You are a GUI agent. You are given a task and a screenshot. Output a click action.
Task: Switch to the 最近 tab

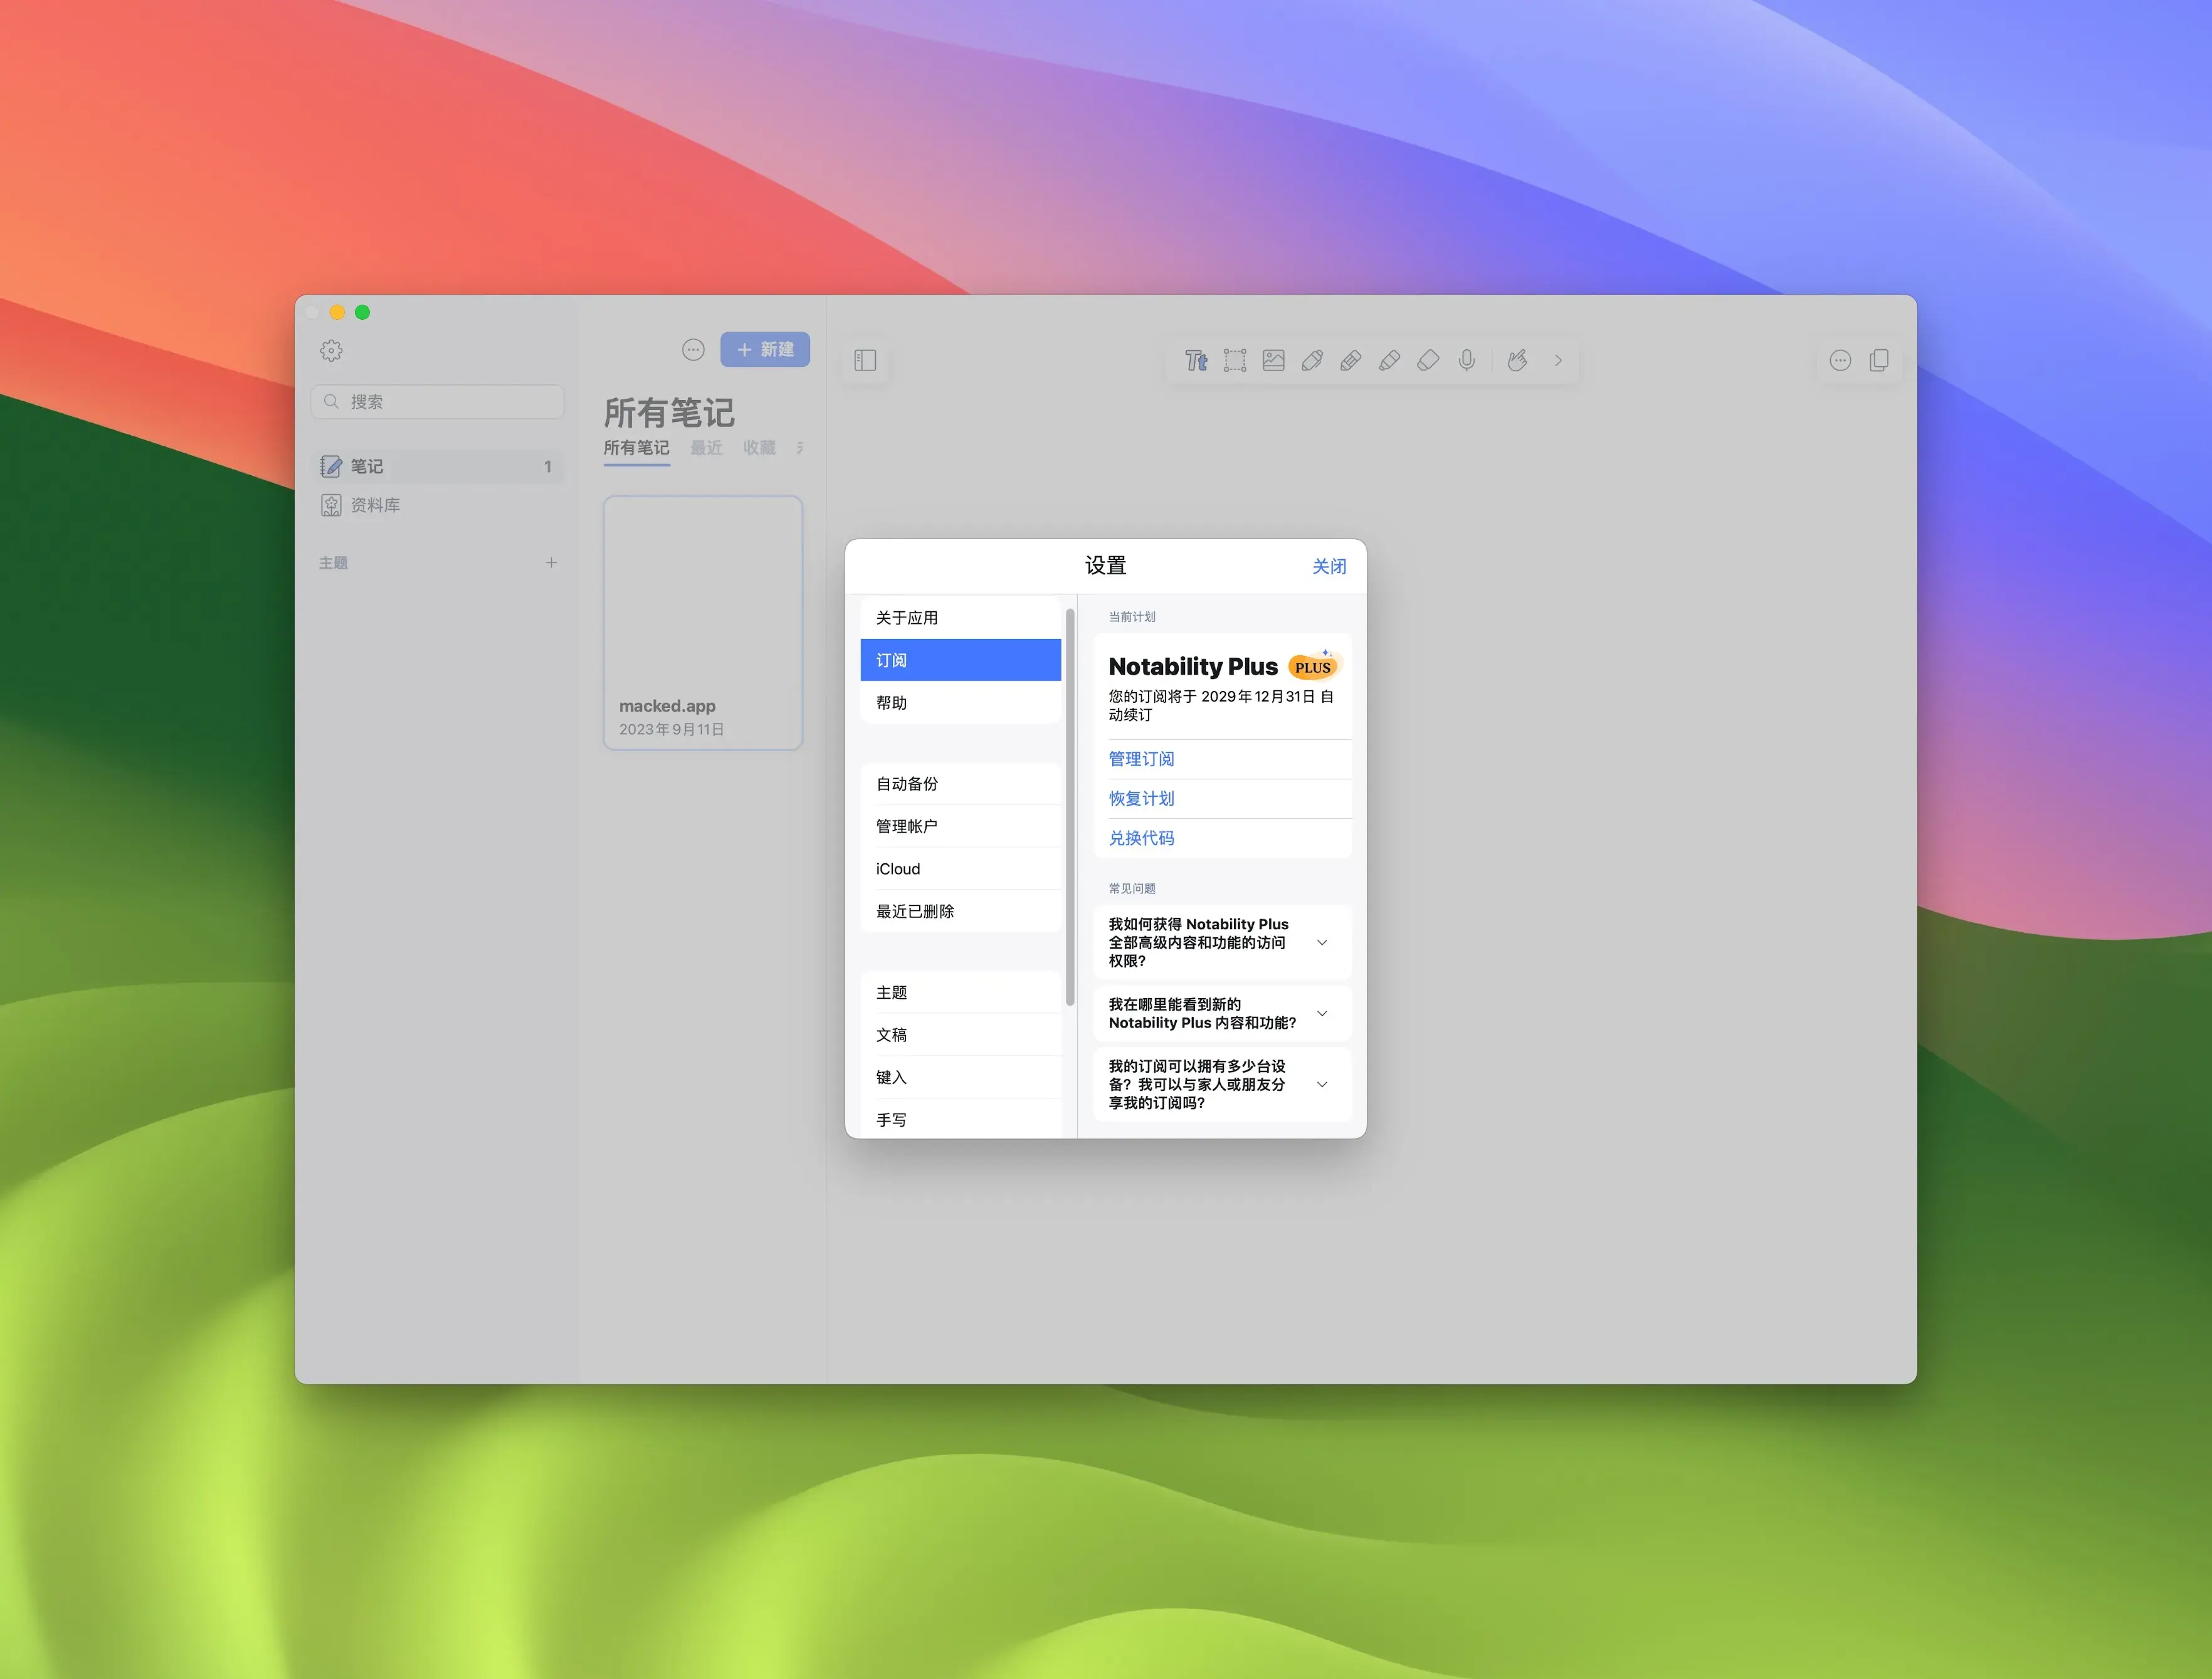pos(706,448)
